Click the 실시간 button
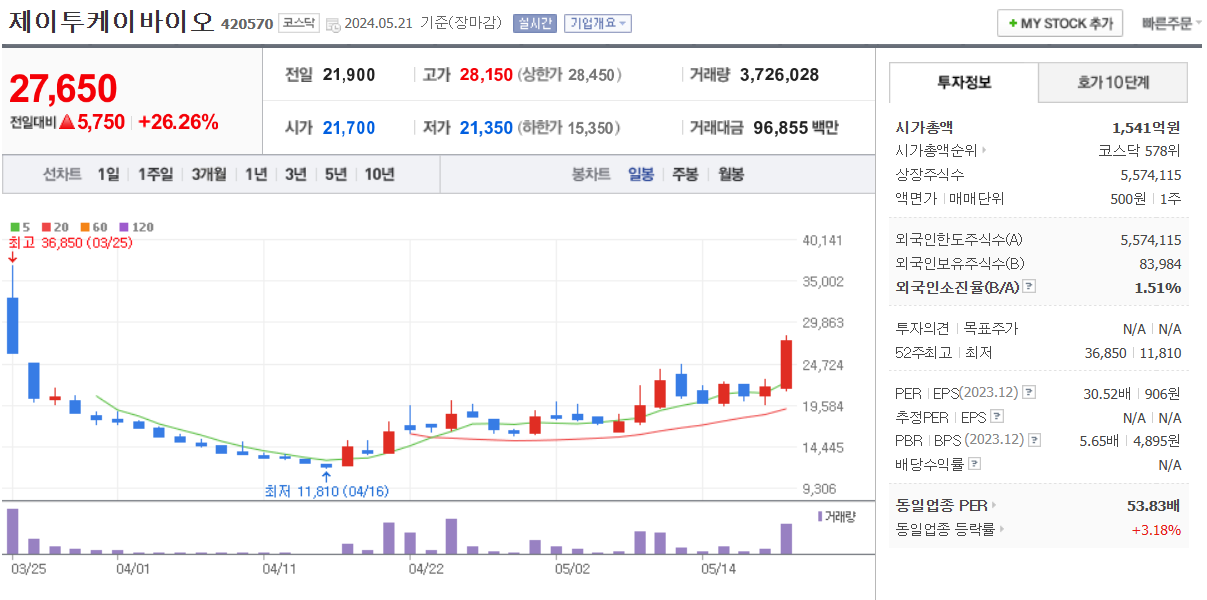 [x=534, y=23]
